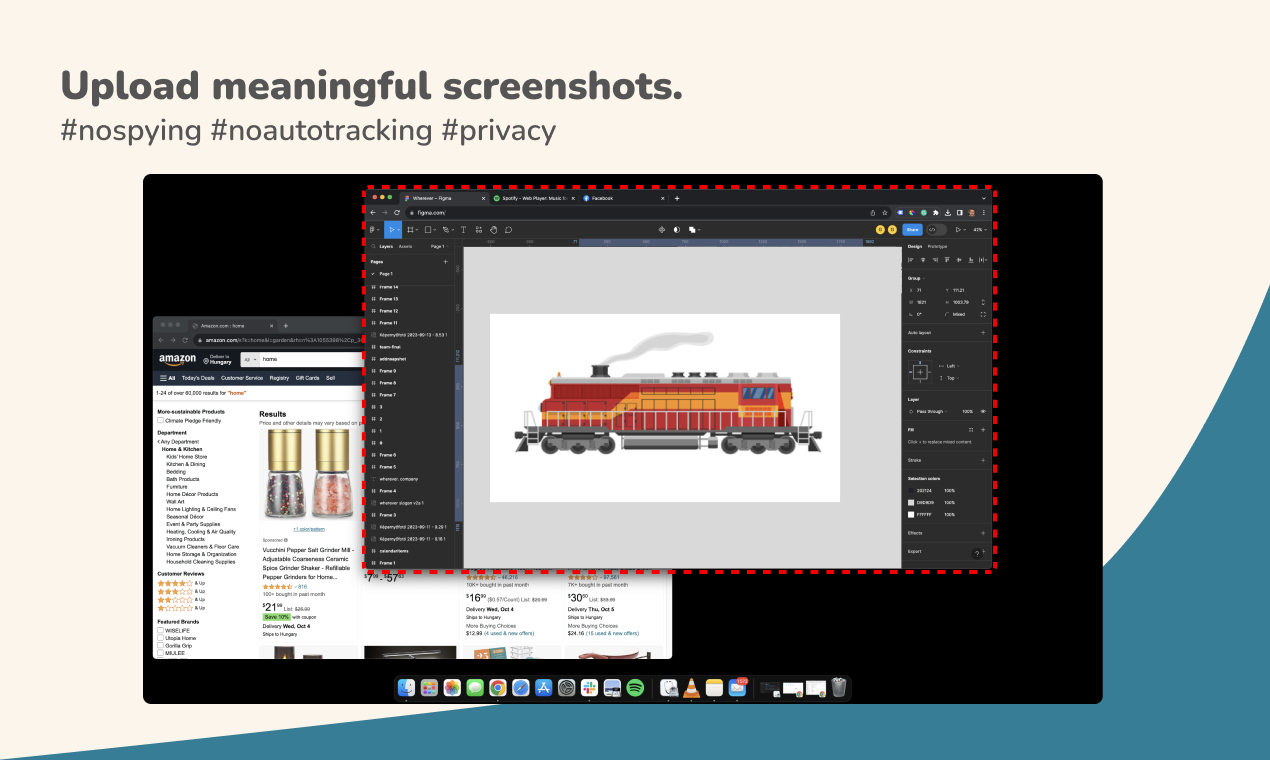Open the Page 1 dropdown in Layers panel
1270x760 pixels.
pyautogui.click(x=439, y=246)
